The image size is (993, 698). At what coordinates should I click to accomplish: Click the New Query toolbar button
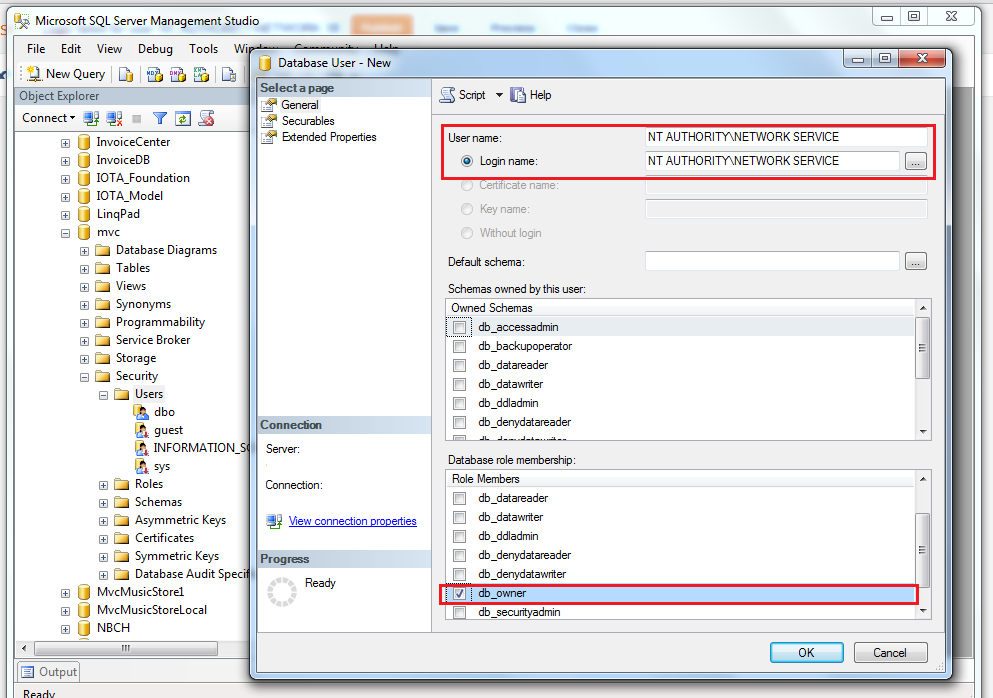66,74
